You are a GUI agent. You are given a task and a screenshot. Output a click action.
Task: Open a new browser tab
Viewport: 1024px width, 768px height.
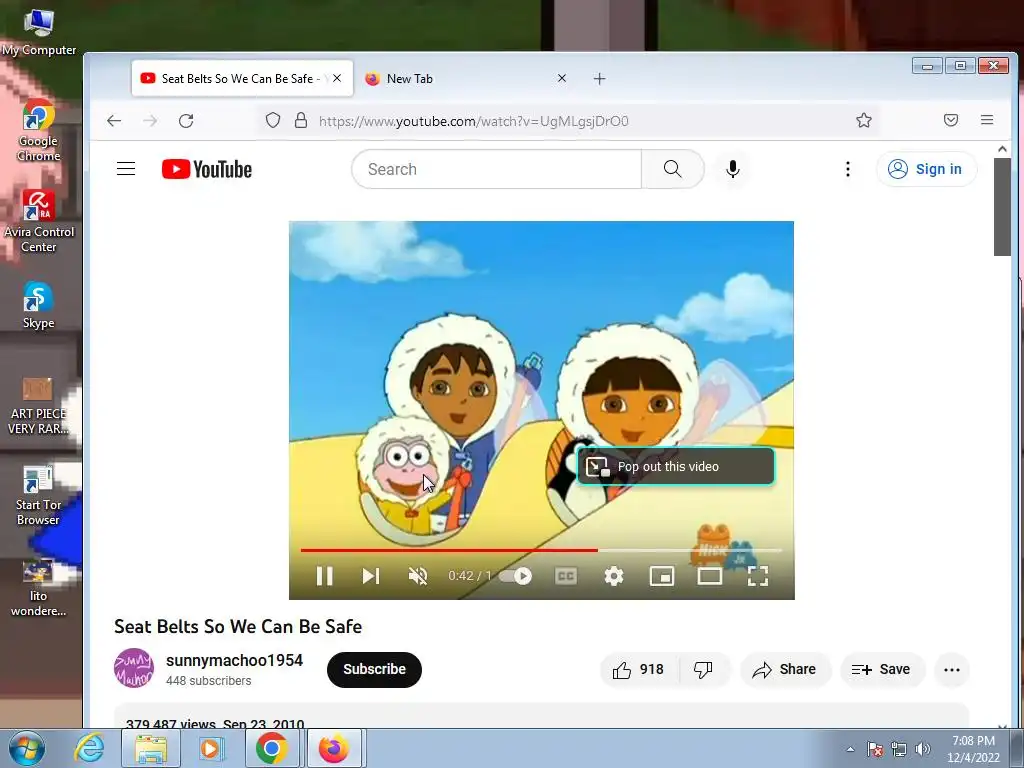pos(600,79)
